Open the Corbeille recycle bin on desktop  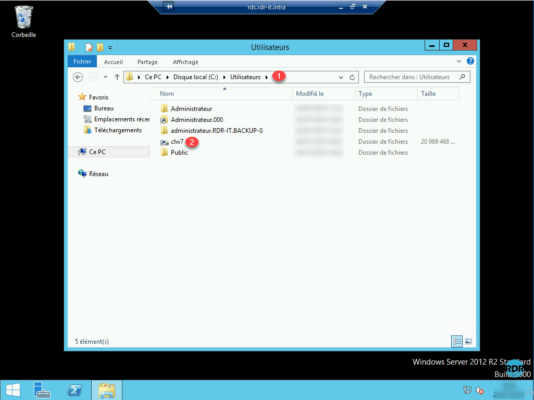23,21
